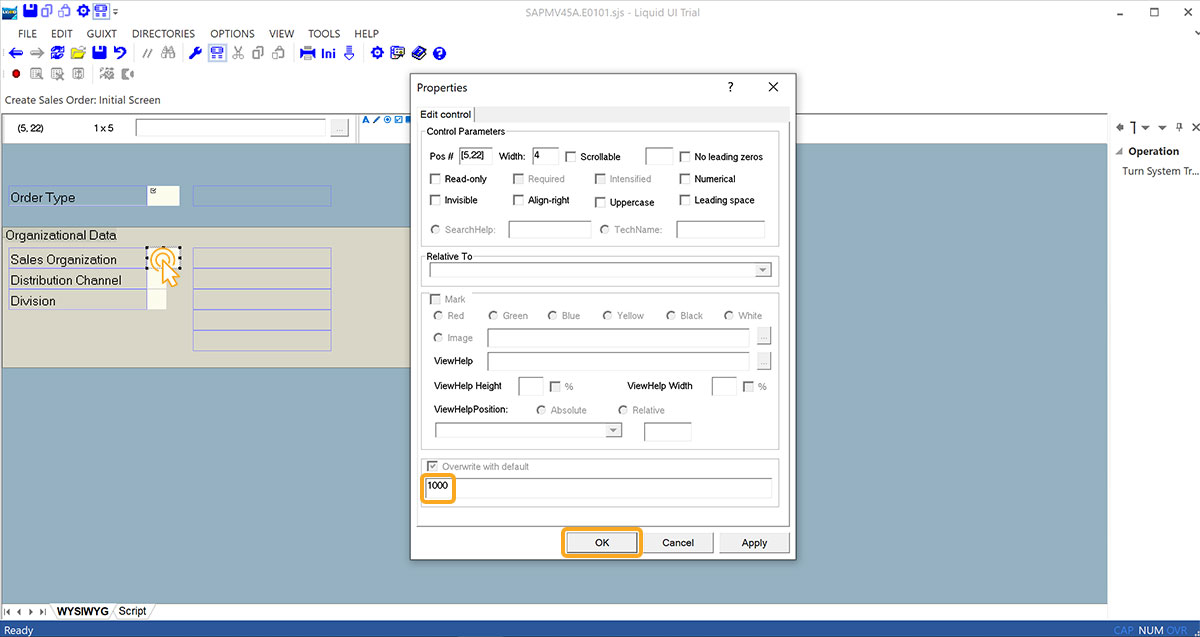1200x637 pixels.
Task: Toggle the Read-only checkbox
Action: pyautogui.click(x=435, y=179)
